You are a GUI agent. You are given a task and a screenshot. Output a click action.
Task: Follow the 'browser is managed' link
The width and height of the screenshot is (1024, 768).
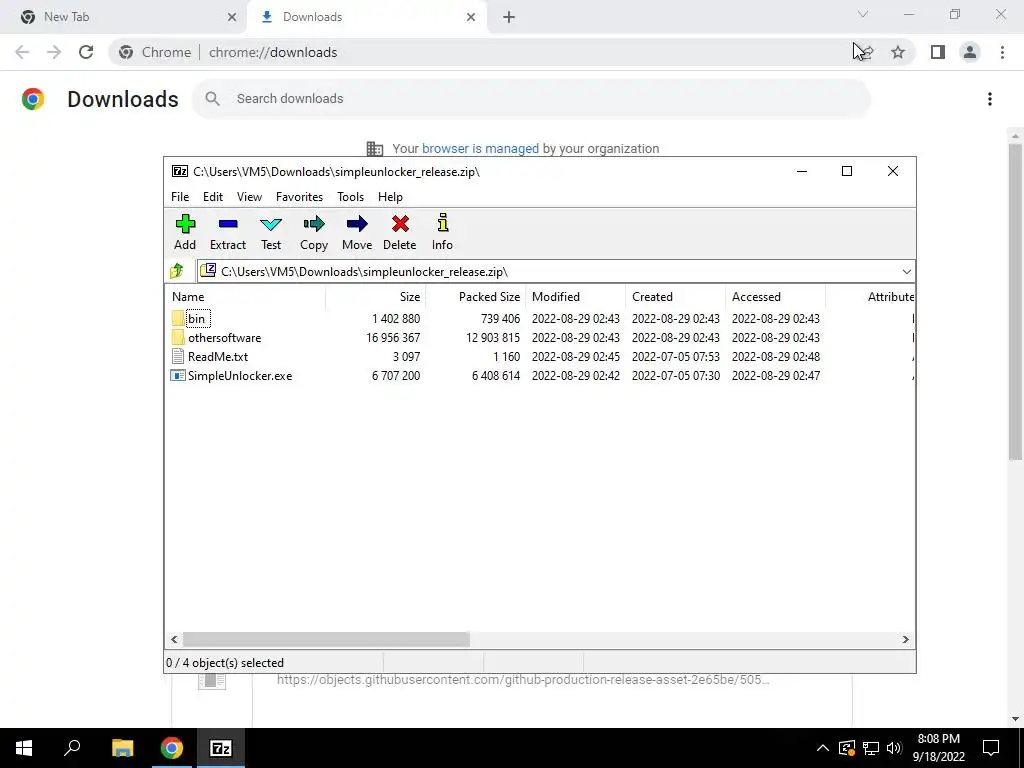pyautogui.click(x=480, y=148)
